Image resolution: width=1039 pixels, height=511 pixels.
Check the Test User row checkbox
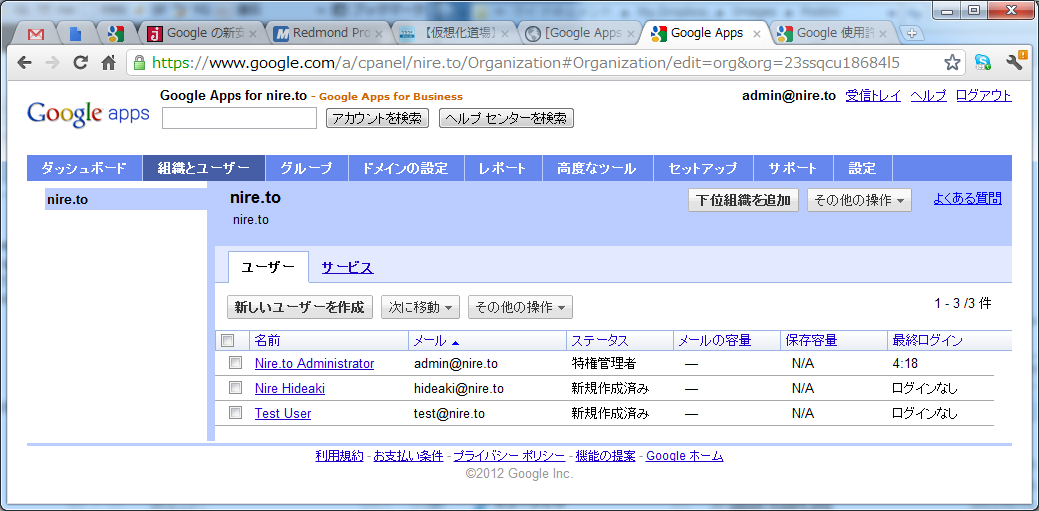pos(235,412)
